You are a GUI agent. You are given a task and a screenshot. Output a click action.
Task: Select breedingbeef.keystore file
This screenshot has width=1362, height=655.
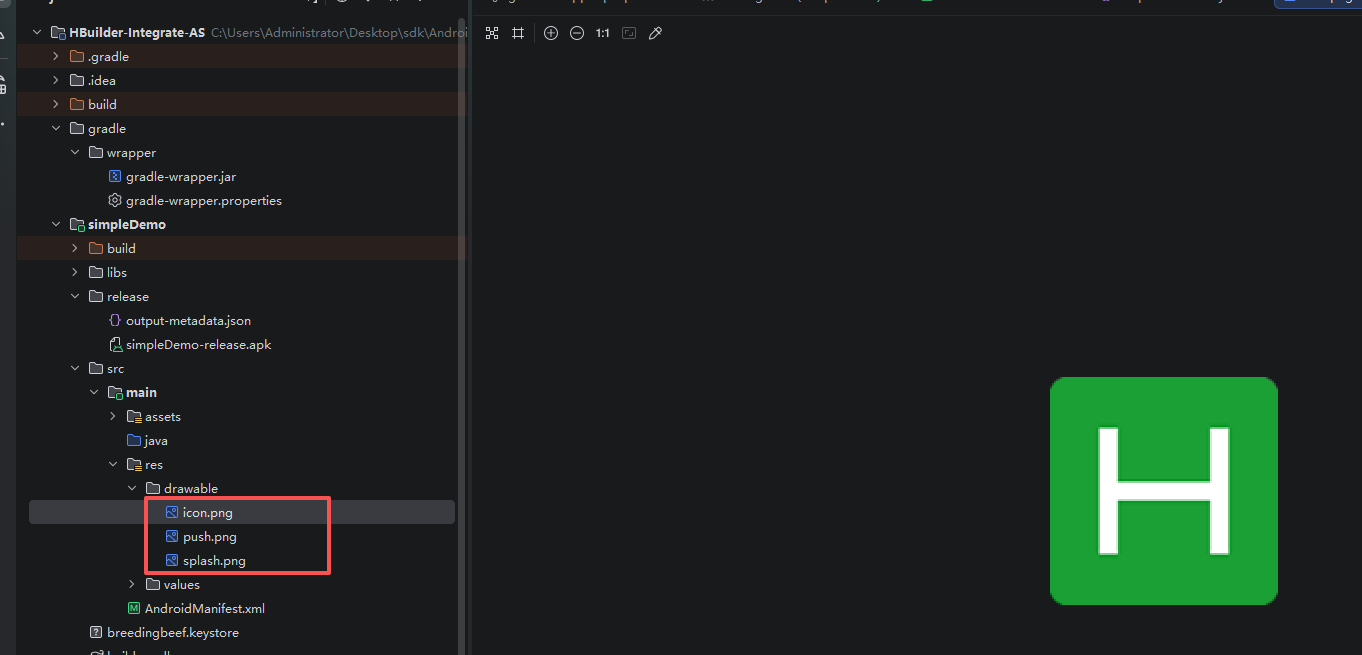(x=173, y=633)
